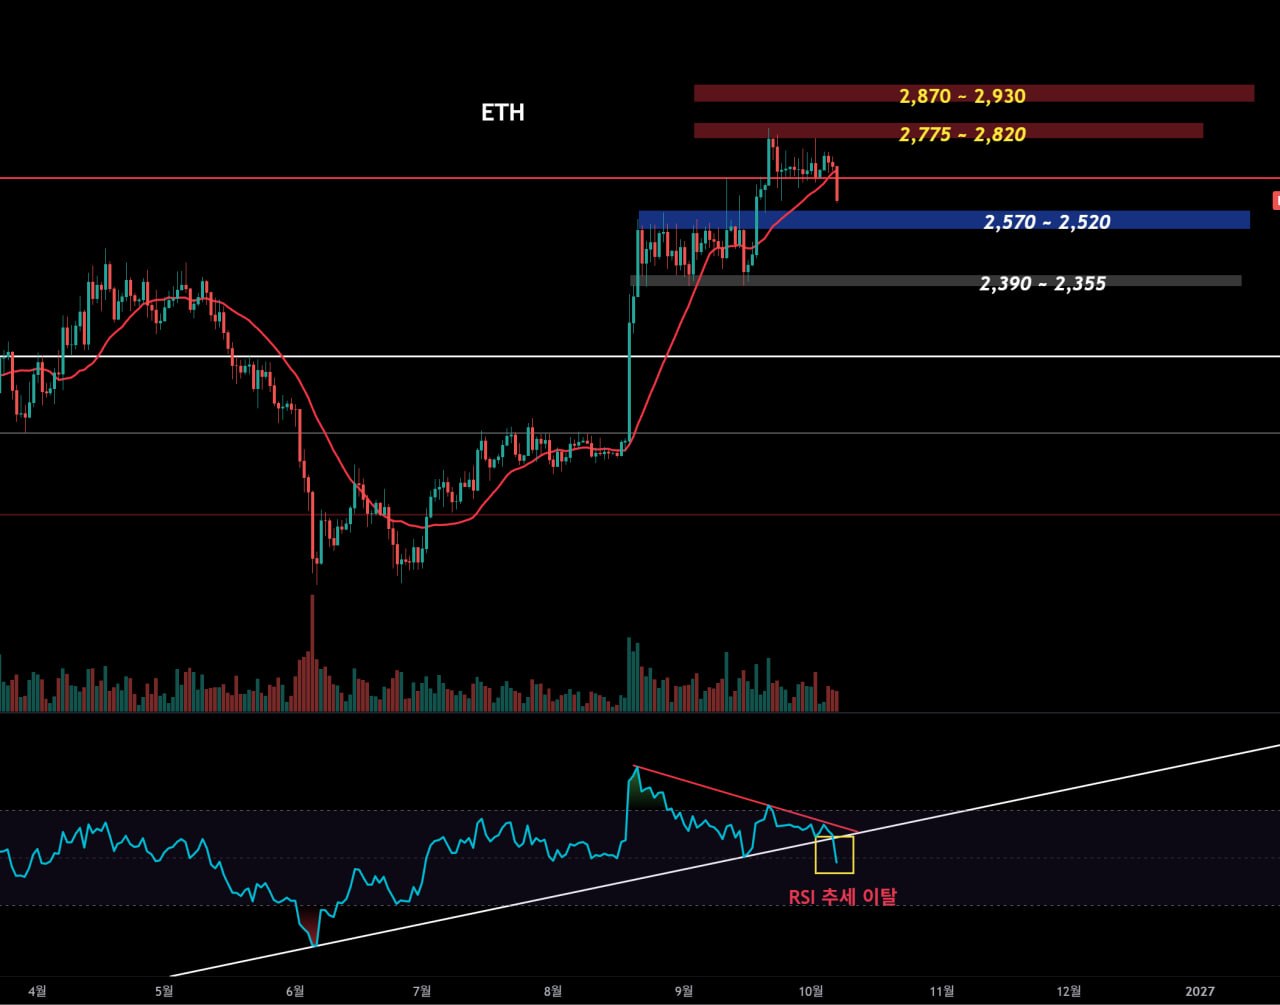The width and height of the screenshot is (1280, 1005).
Task: Select the 7월 time axis label
Action: click(422, 991)
